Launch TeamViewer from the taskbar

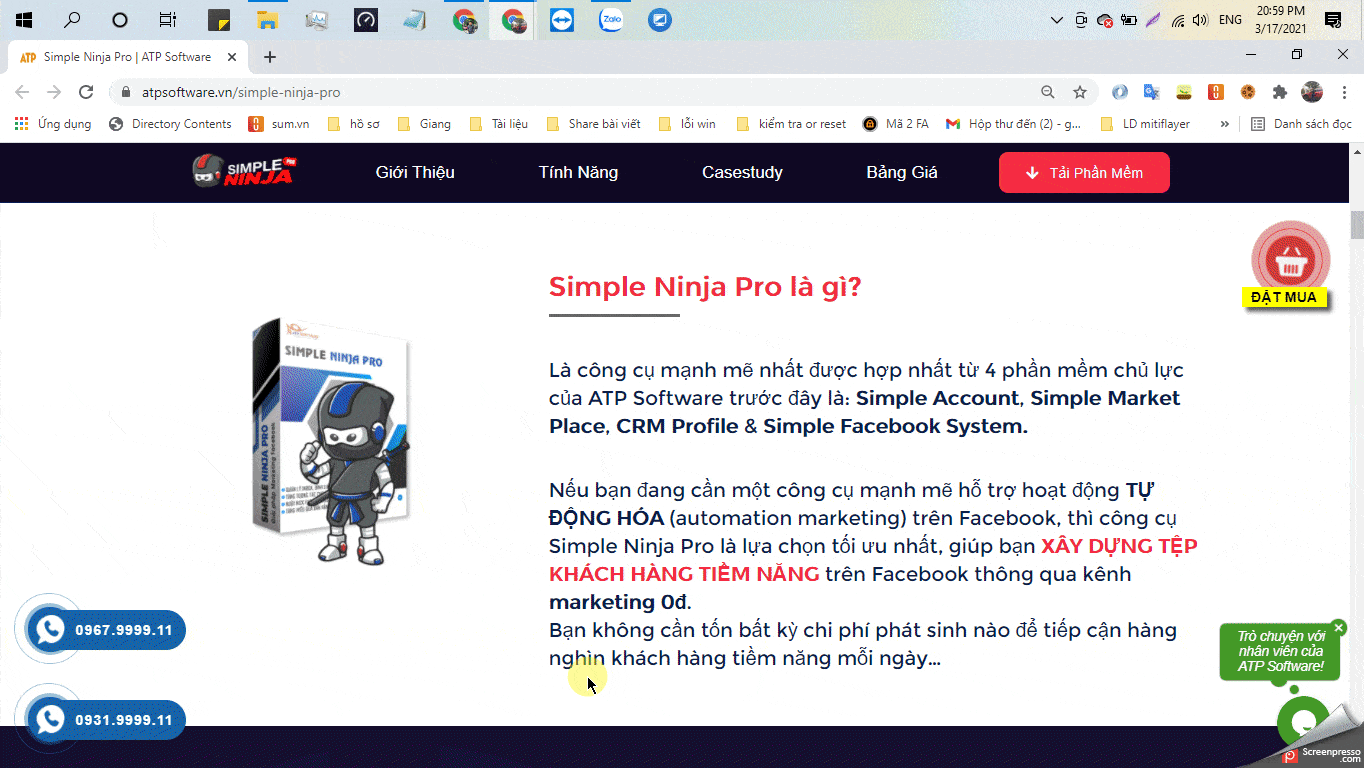coord(562,18)
